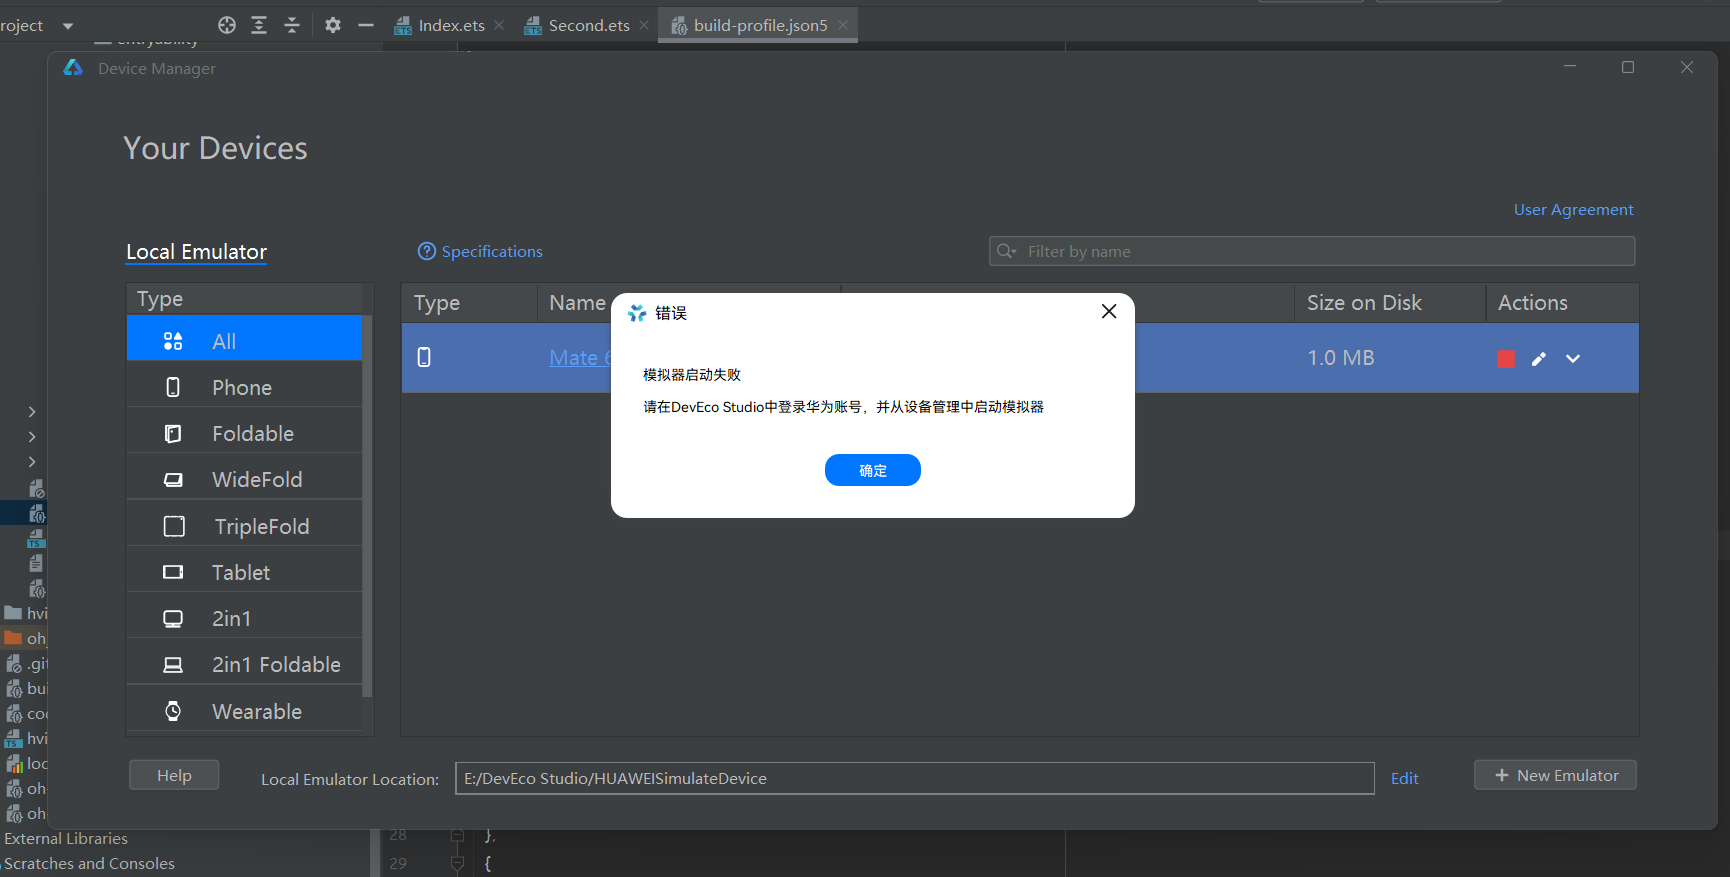The image size is (1730, 877).
Task: Open External Libraries in project tree
Action: point(66,838)
